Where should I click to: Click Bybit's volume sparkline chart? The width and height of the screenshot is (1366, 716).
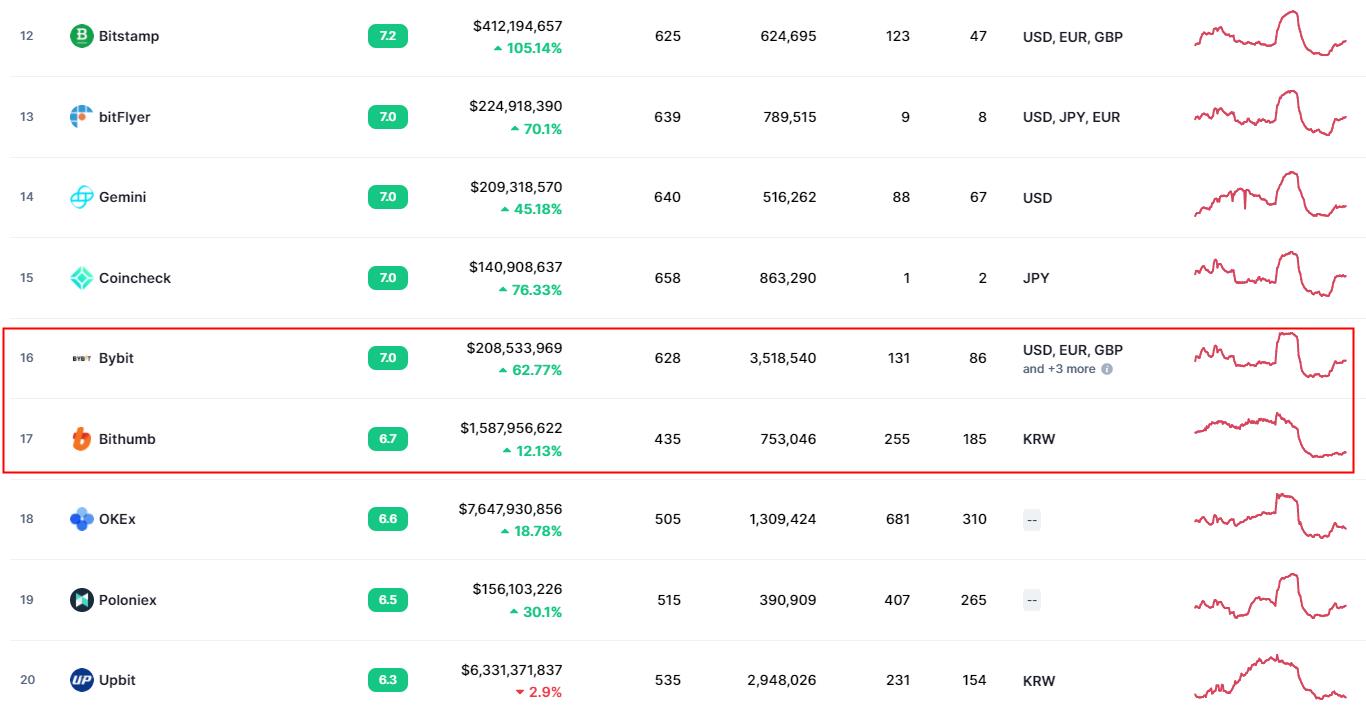click(1271, 355)
